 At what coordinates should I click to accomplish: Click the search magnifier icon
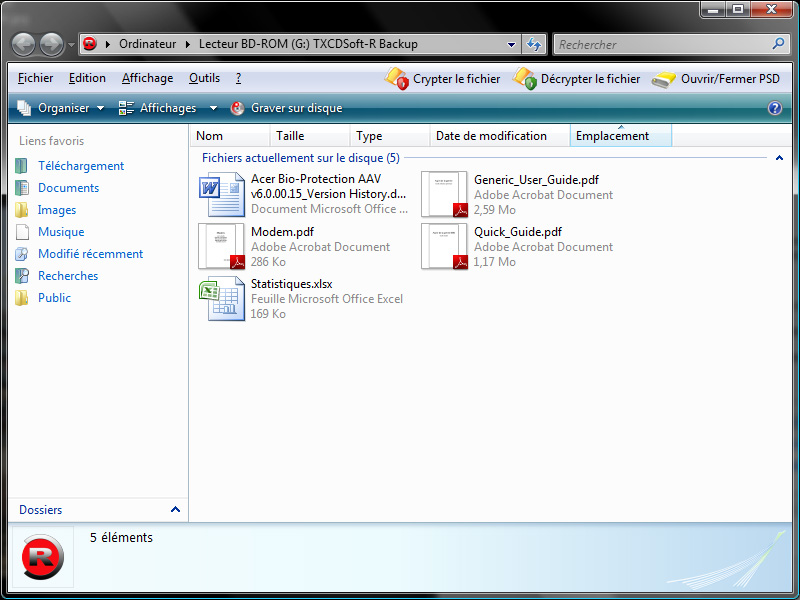[778, 44]
